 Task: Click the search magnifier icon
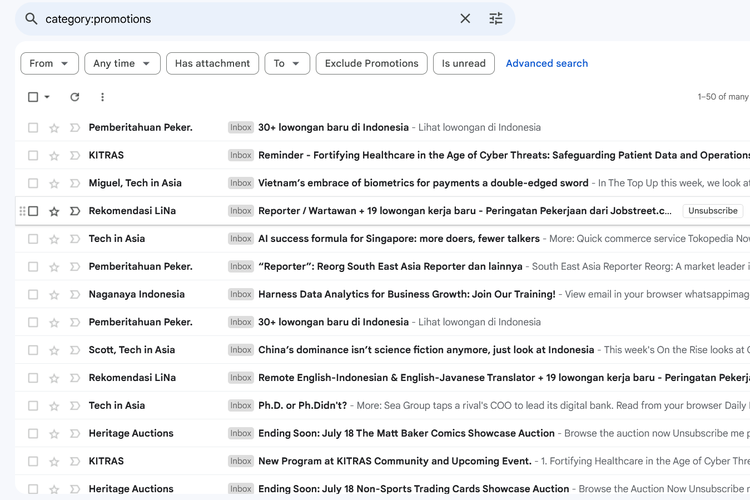pos(31,19)
